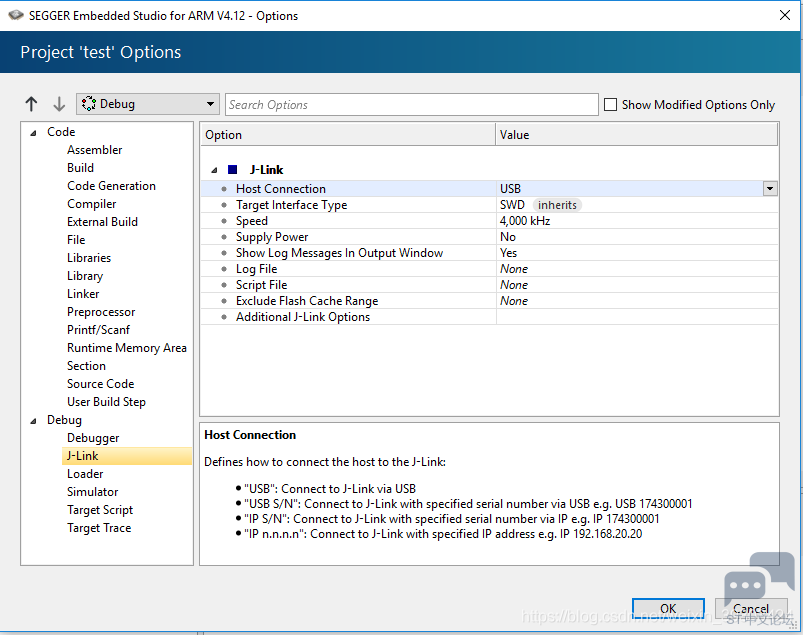Screen dimensions: 803x635
Task: Select Preprocessor tree item
Action: coord(101,312)
